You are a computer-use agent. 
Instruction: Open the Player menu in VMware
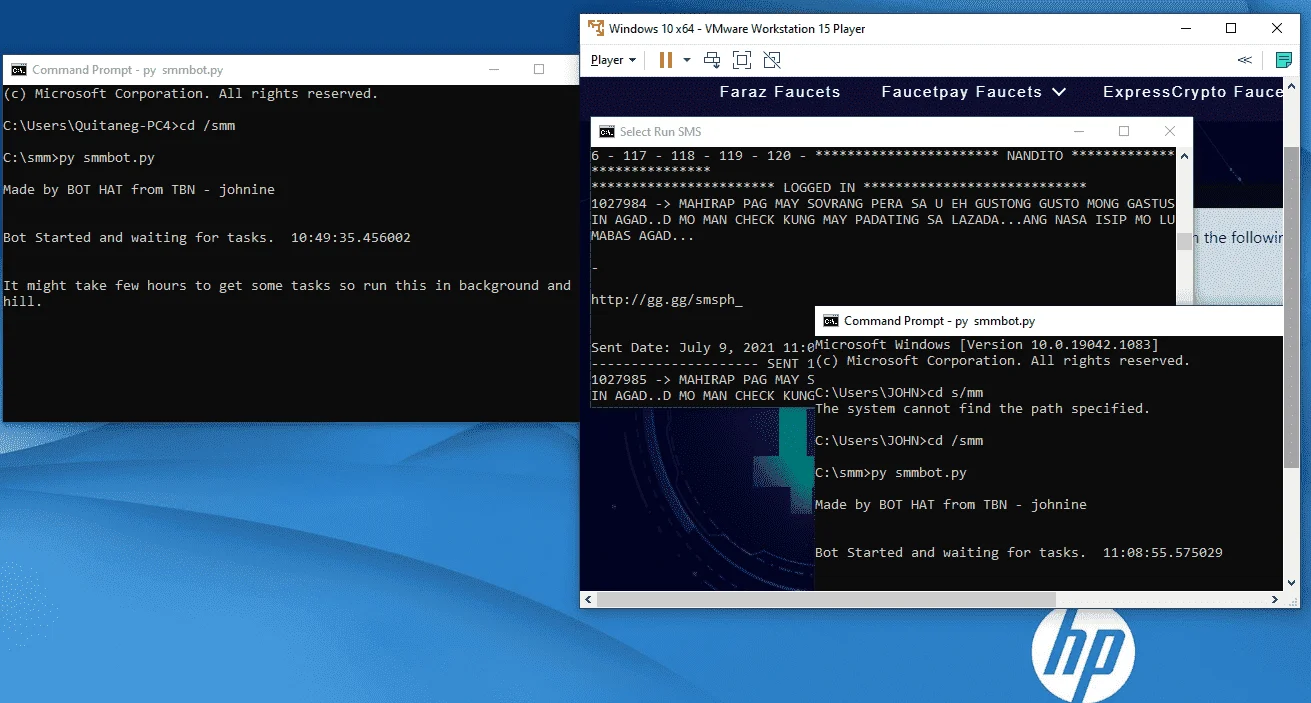tap(613, 60)
